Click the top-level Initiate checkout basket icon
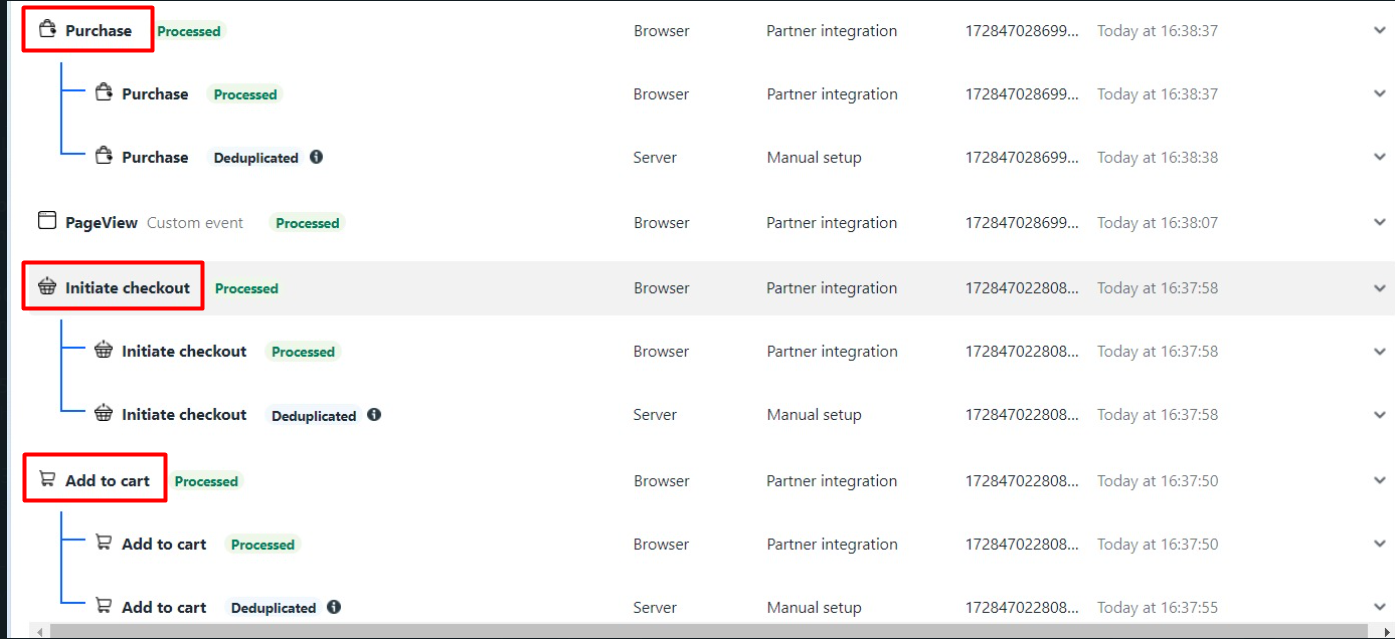1395x639 pixels. pyautogui.click(x=47, y=287)
